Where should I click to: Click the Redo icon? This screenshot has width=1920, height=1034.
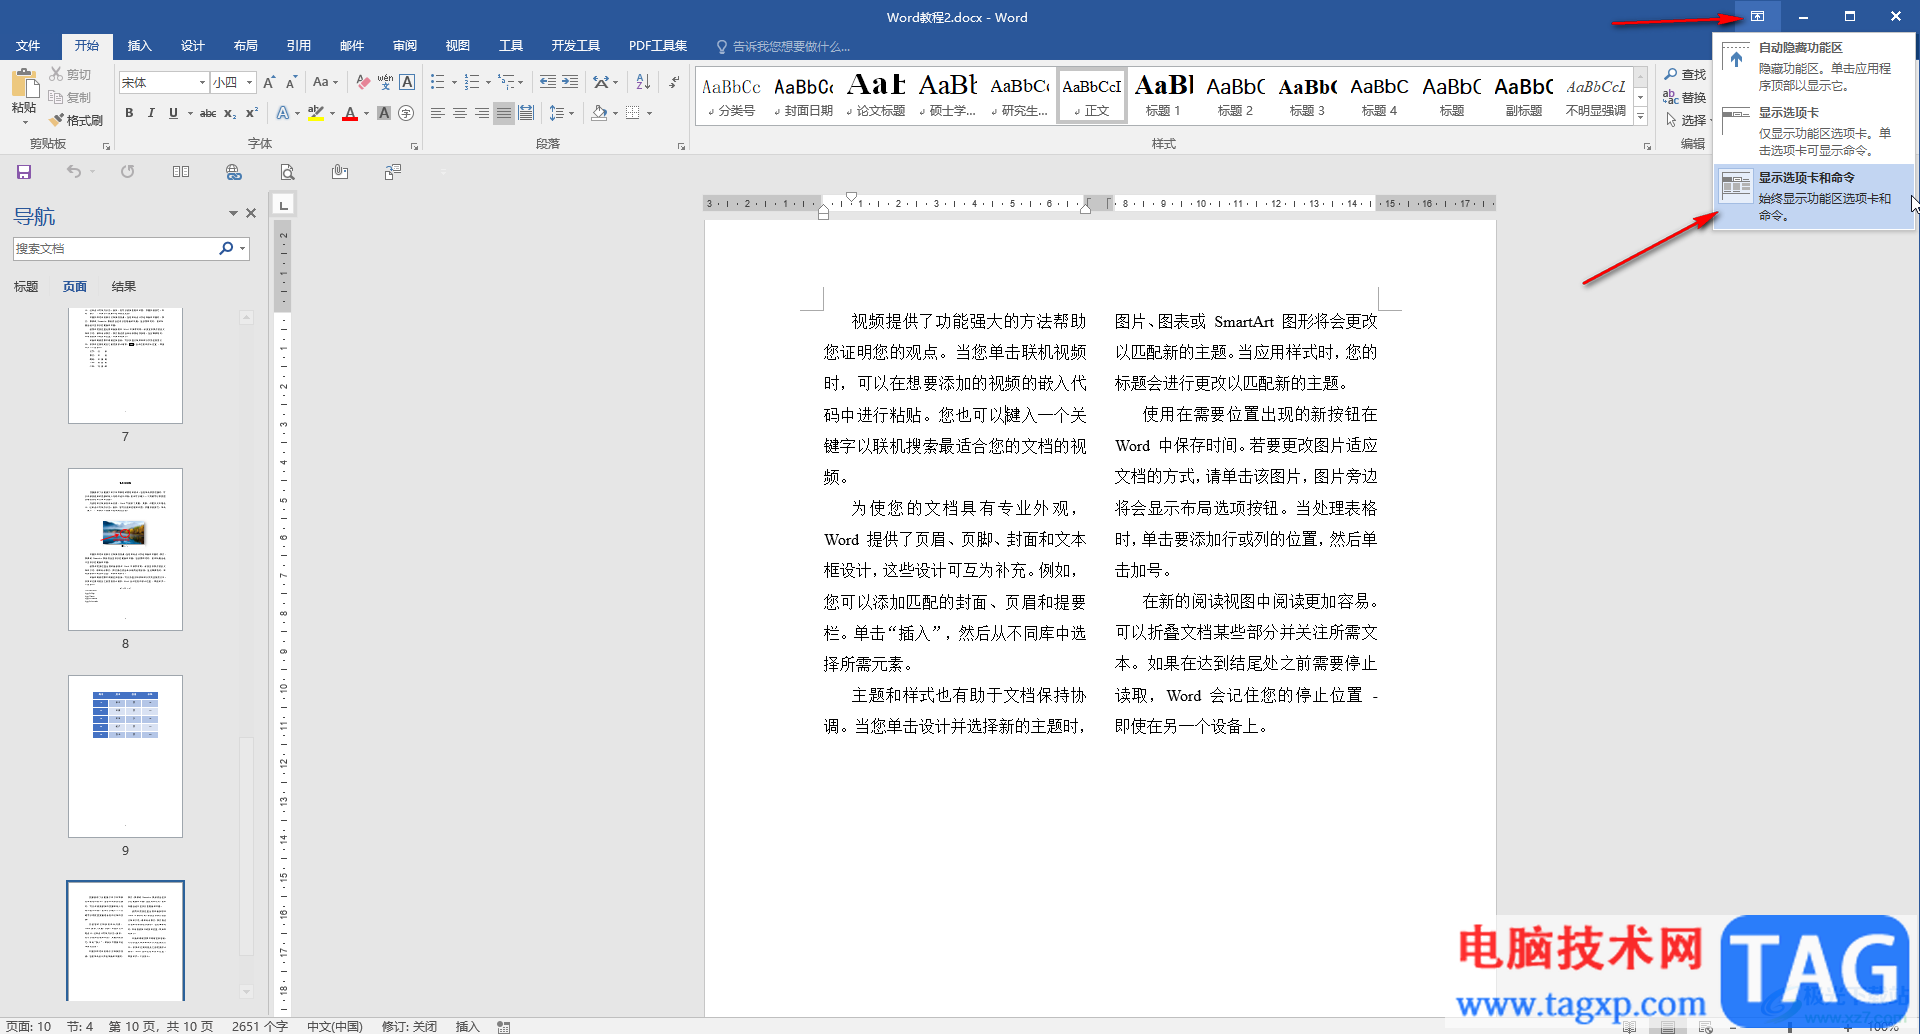point(127,172)
